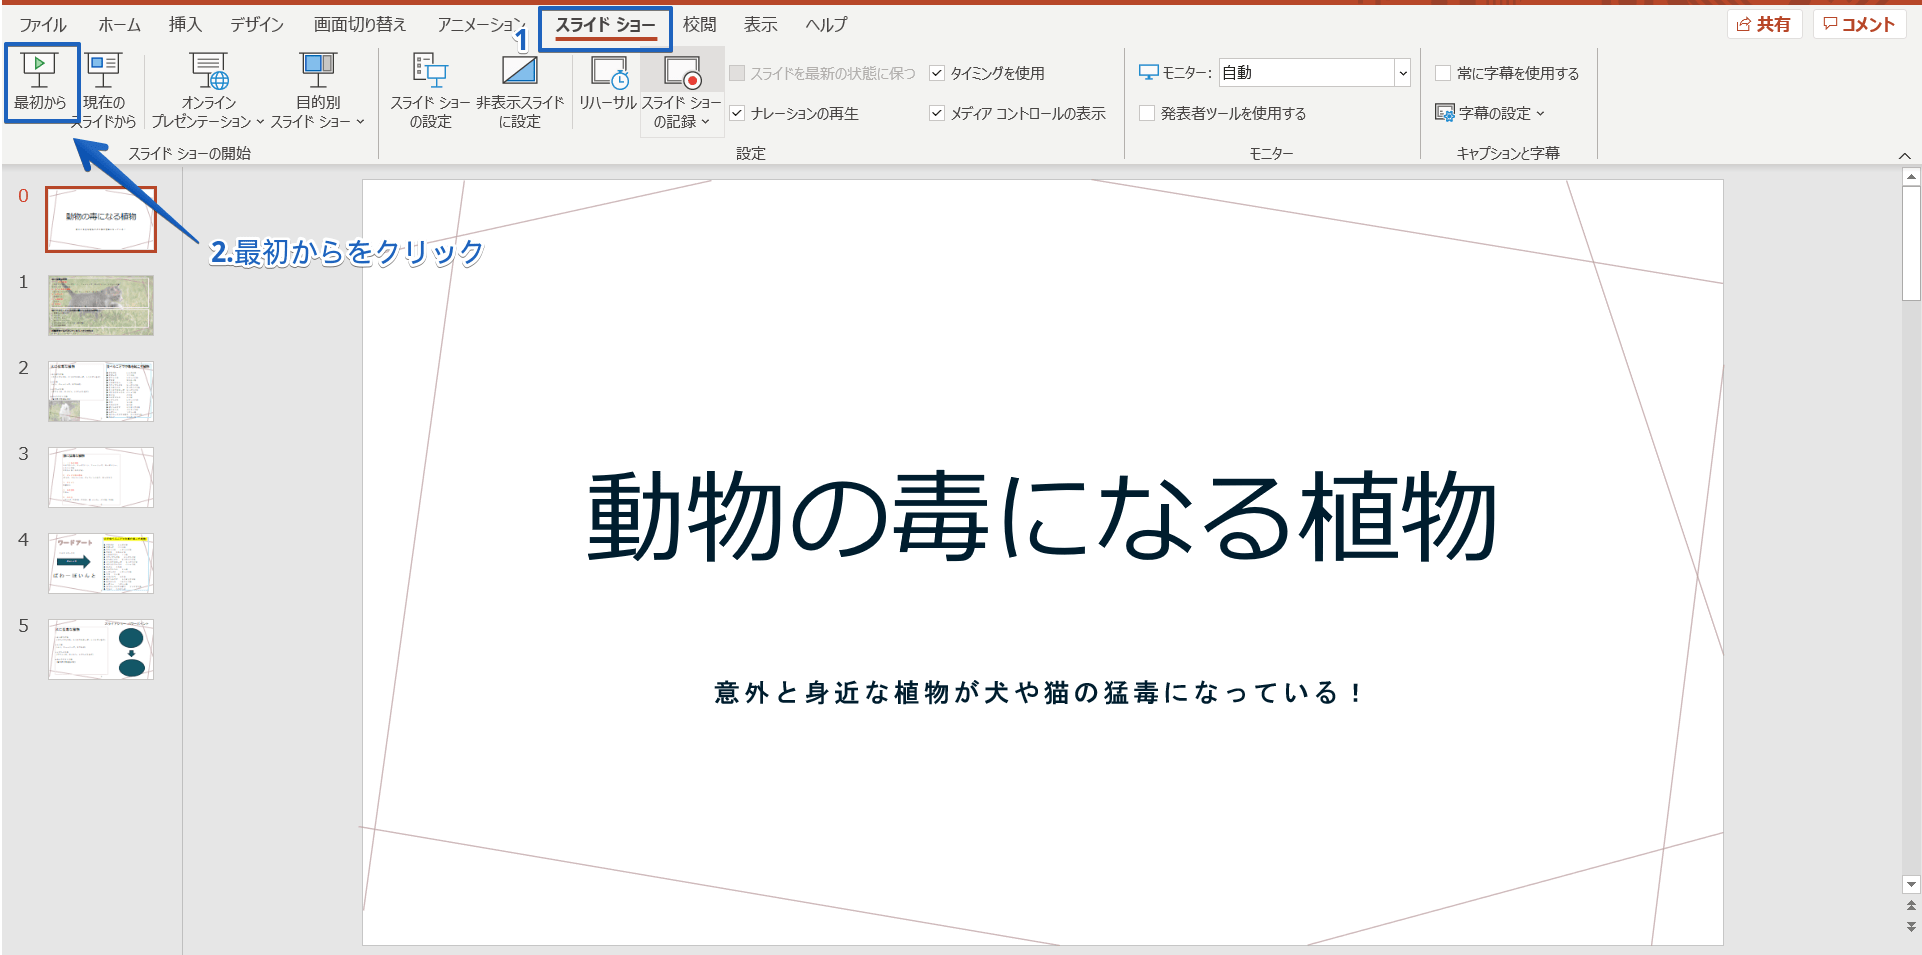
Task: Check 常に字幕を使用する option
Action: click(1444, 72)
